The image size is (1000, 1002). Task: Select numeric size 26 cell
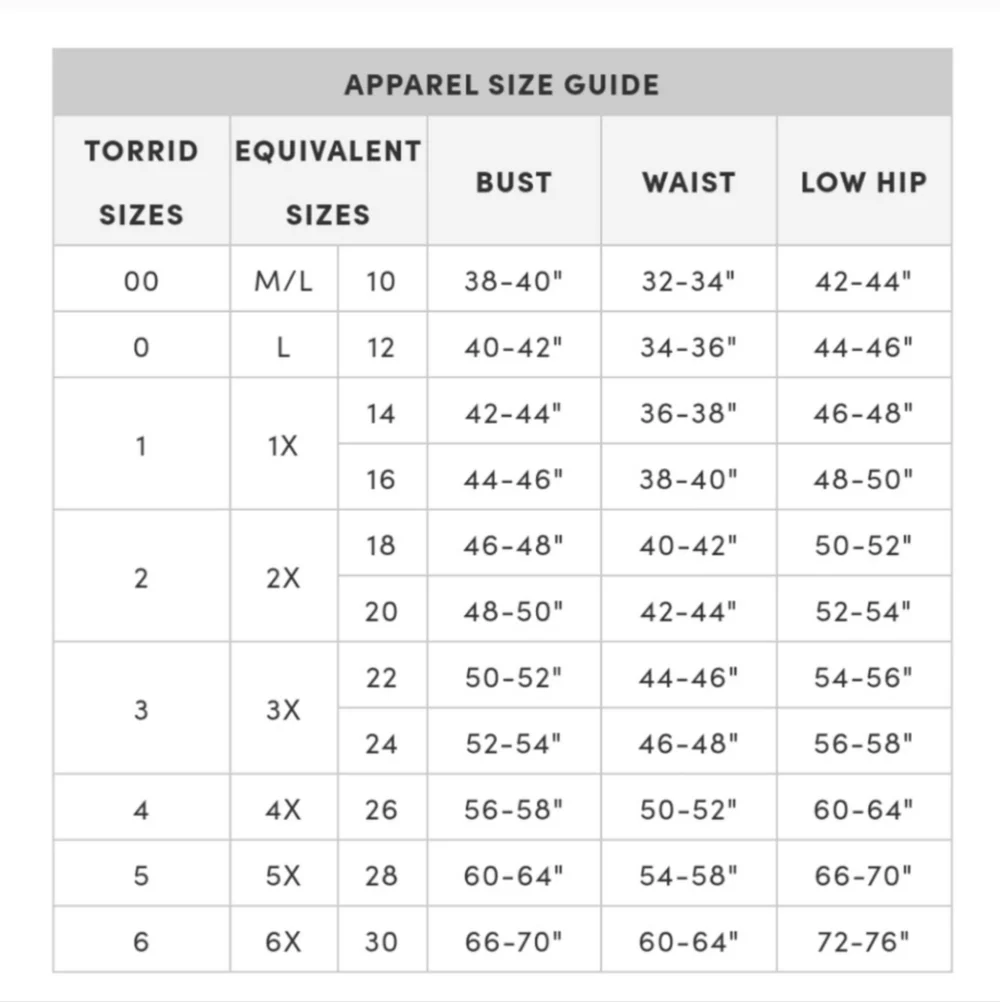[x=381, y=809]
